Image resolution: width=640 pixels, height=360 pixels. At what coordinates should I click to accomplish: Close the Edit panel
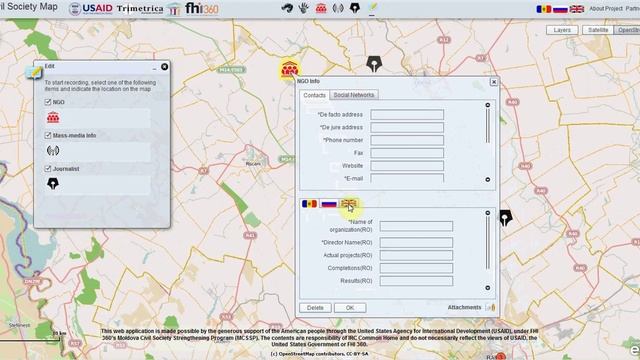pyautogui.click(x=164, y=67)
